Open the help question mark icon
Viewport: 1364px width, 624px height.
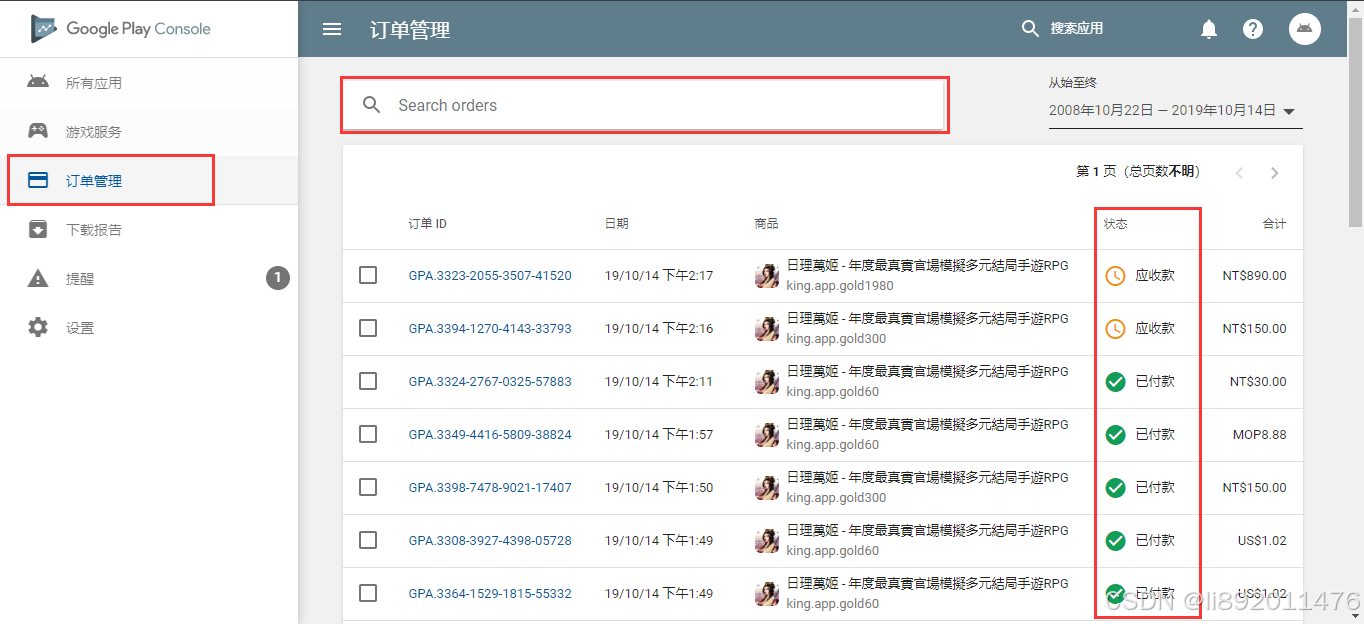[1253, 29]
